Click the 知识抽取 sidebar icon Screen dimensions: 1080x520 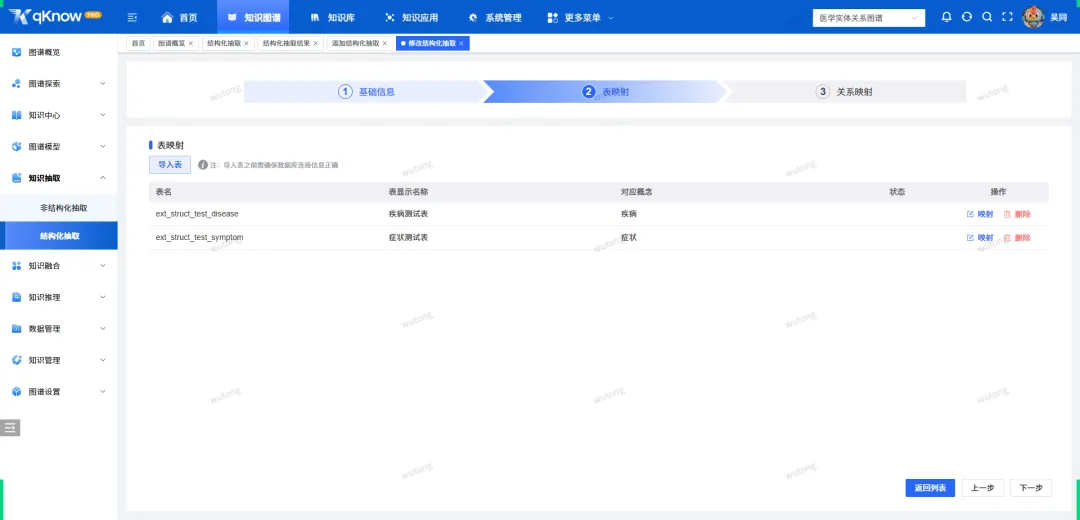coord(17,178)
